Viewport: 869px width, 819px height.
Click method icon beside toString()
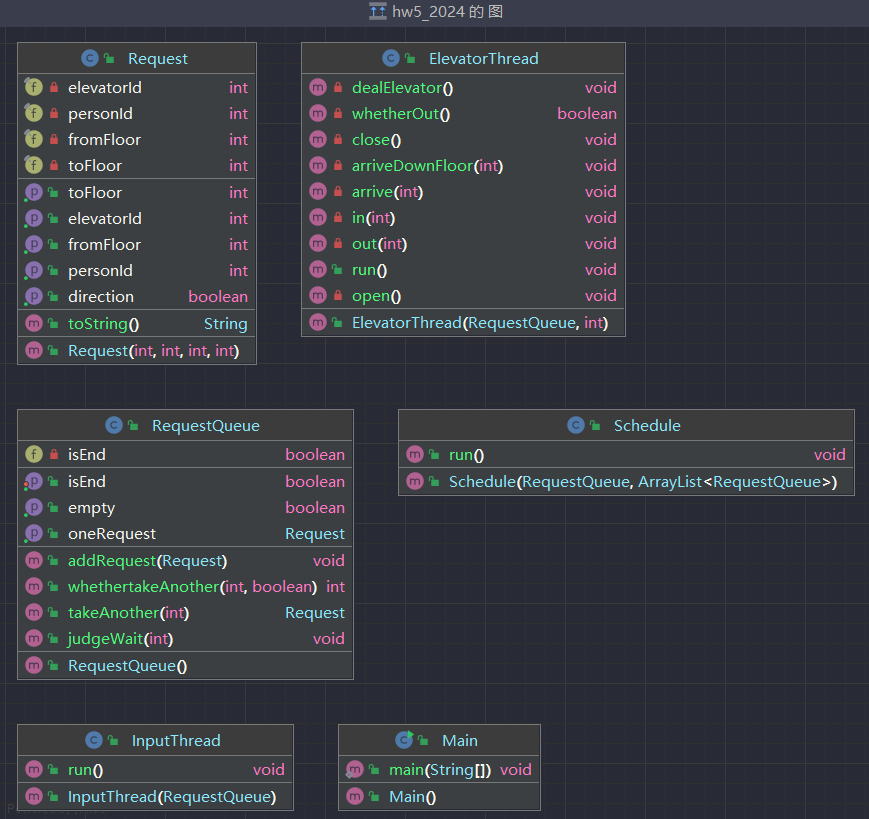pos(34,323)
